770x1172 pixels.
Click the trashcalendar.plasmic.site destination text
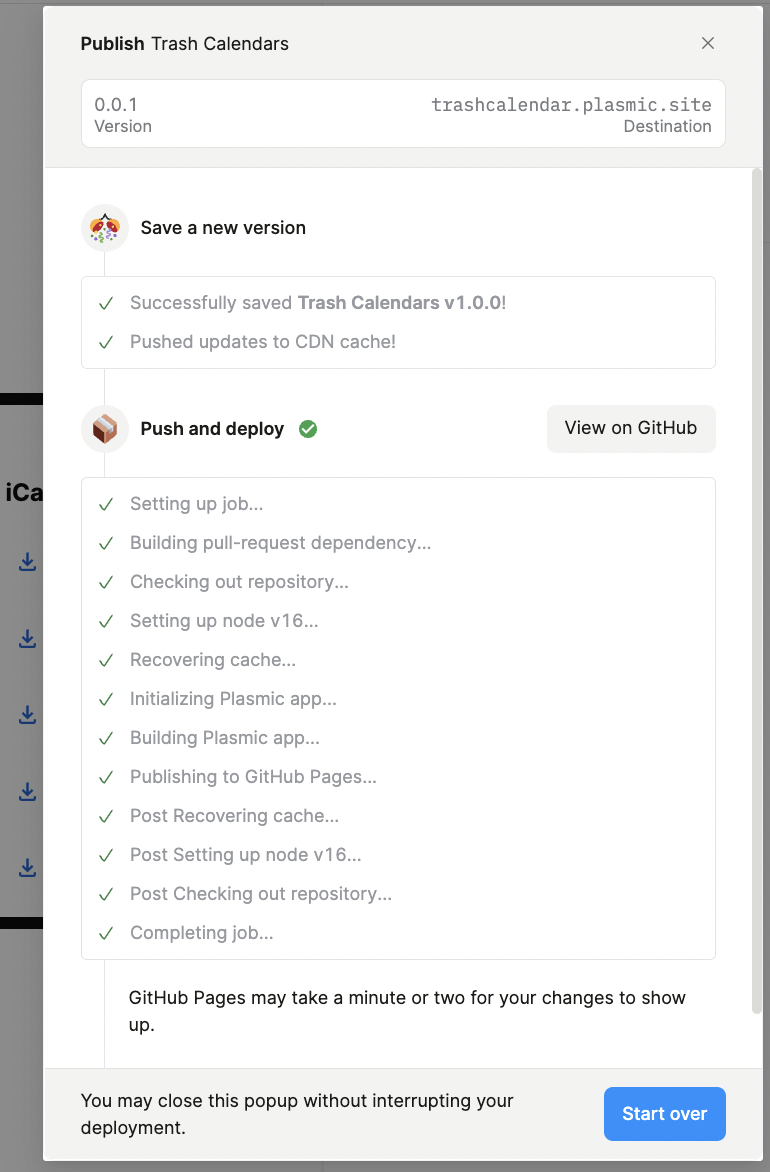(571, 105)
